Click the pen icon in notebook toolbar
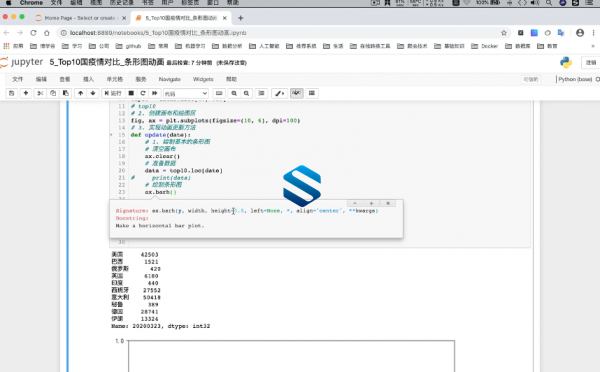Screen dimensions: 600x372 click(x=279, y=93)
